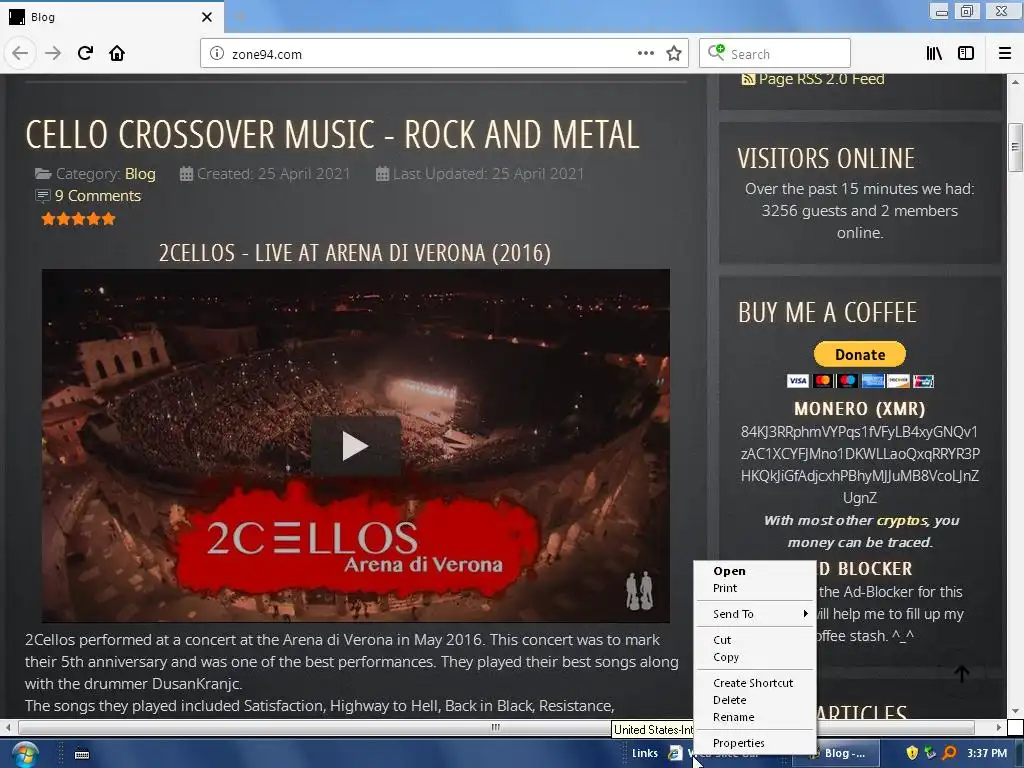
Task: Click the Last Updated calendar icon
Action: click(x=382, y=174)
